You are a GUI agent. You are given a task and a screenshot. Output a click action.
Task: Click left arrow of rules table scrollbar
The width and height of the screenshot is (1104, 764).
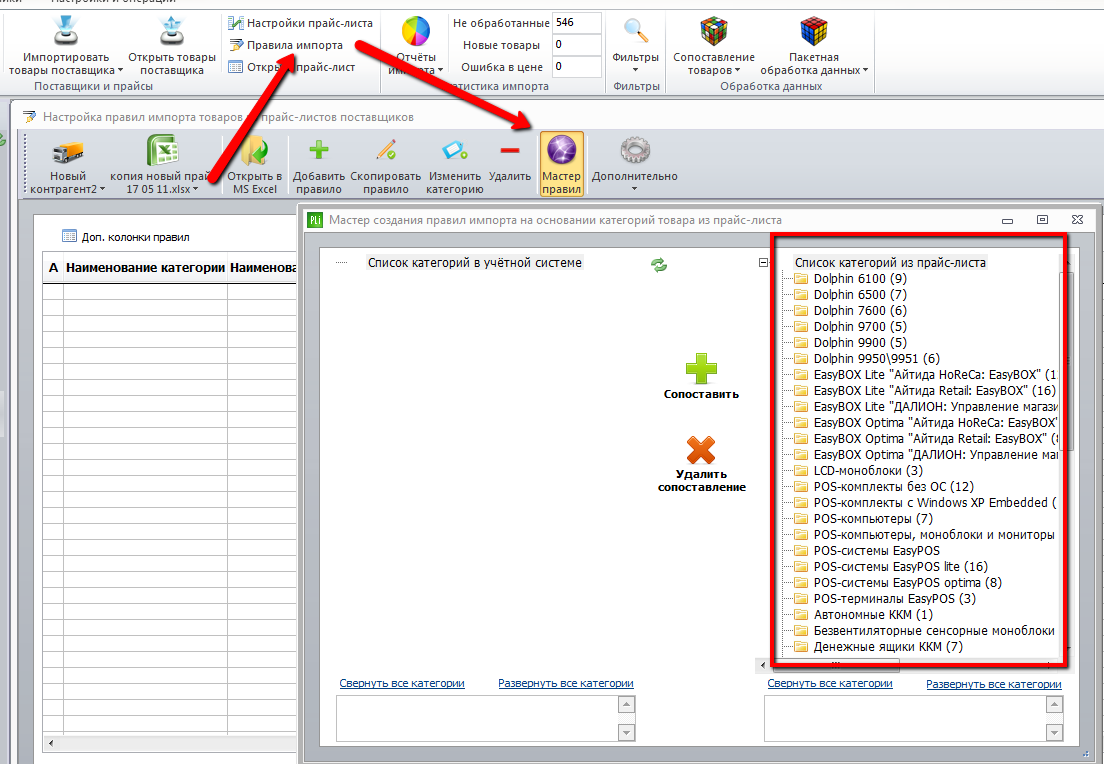tap(50, 743)
